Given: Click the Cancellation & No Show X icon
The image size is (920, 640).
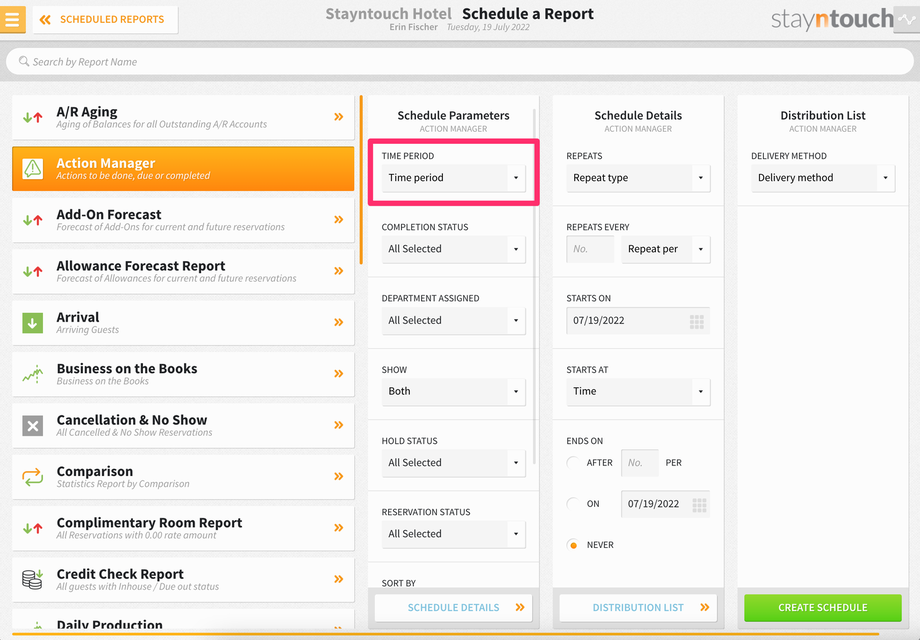Looking at the screenshot, I should click(x=33, y=425).
